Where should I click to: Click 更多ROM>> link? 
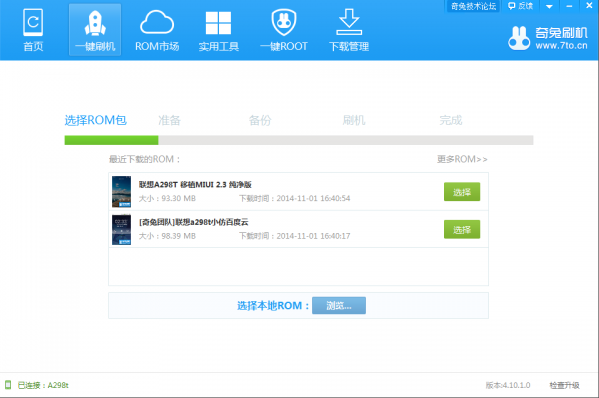point(462,159)
